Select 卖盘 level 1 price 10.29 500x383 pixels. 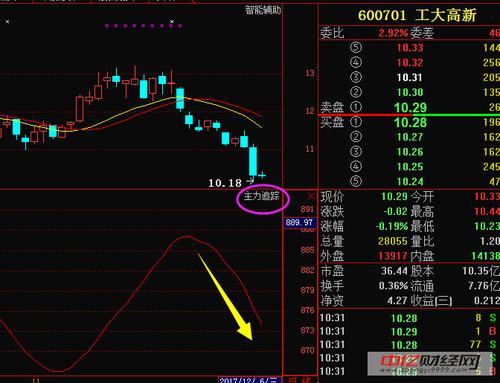point(410,107)
